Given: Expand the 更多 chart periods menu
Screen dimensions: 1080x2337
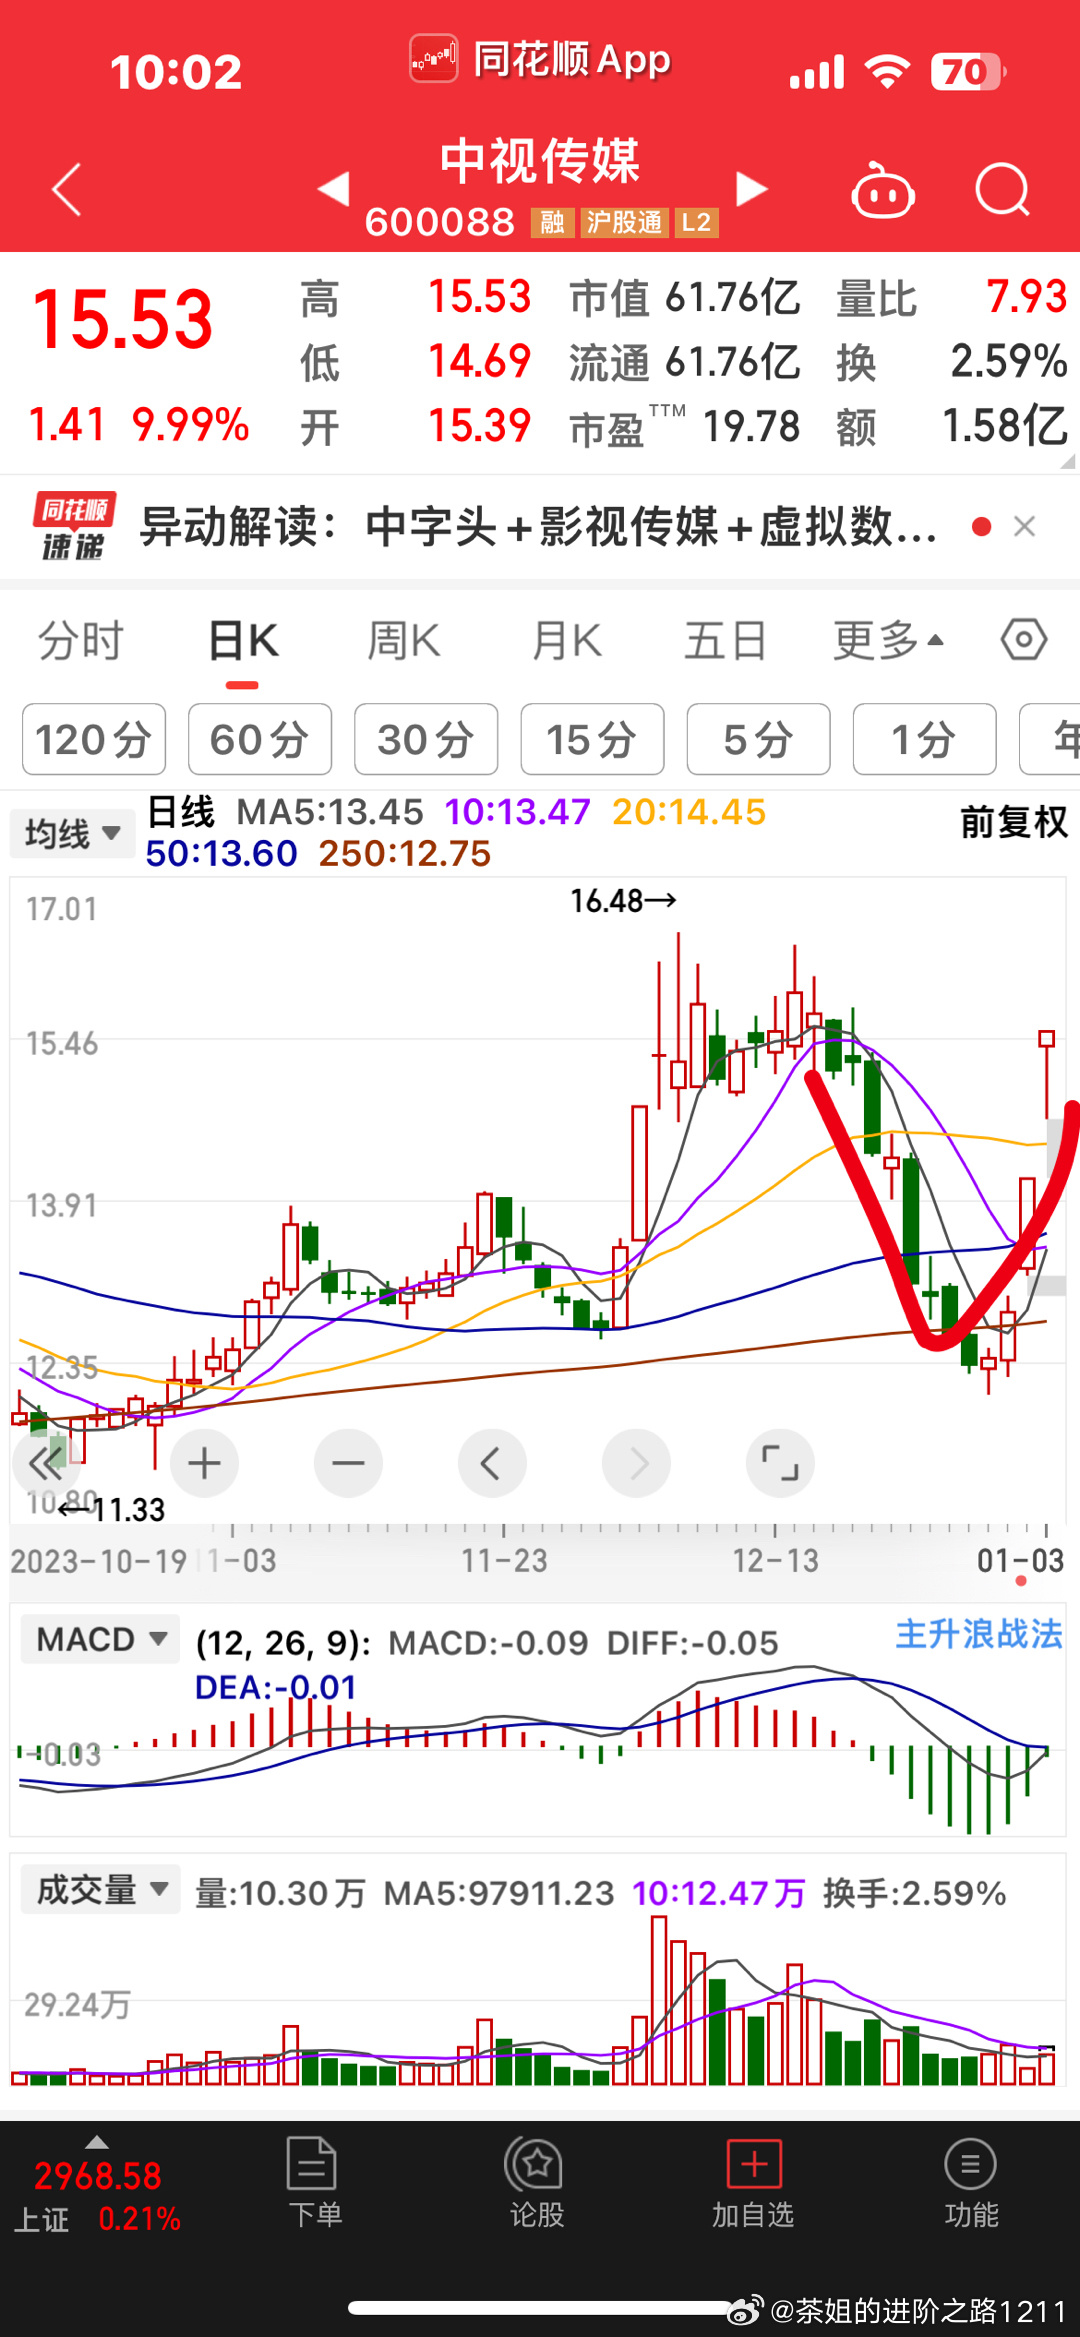Looking at the screenshot, I should [888, 641].
